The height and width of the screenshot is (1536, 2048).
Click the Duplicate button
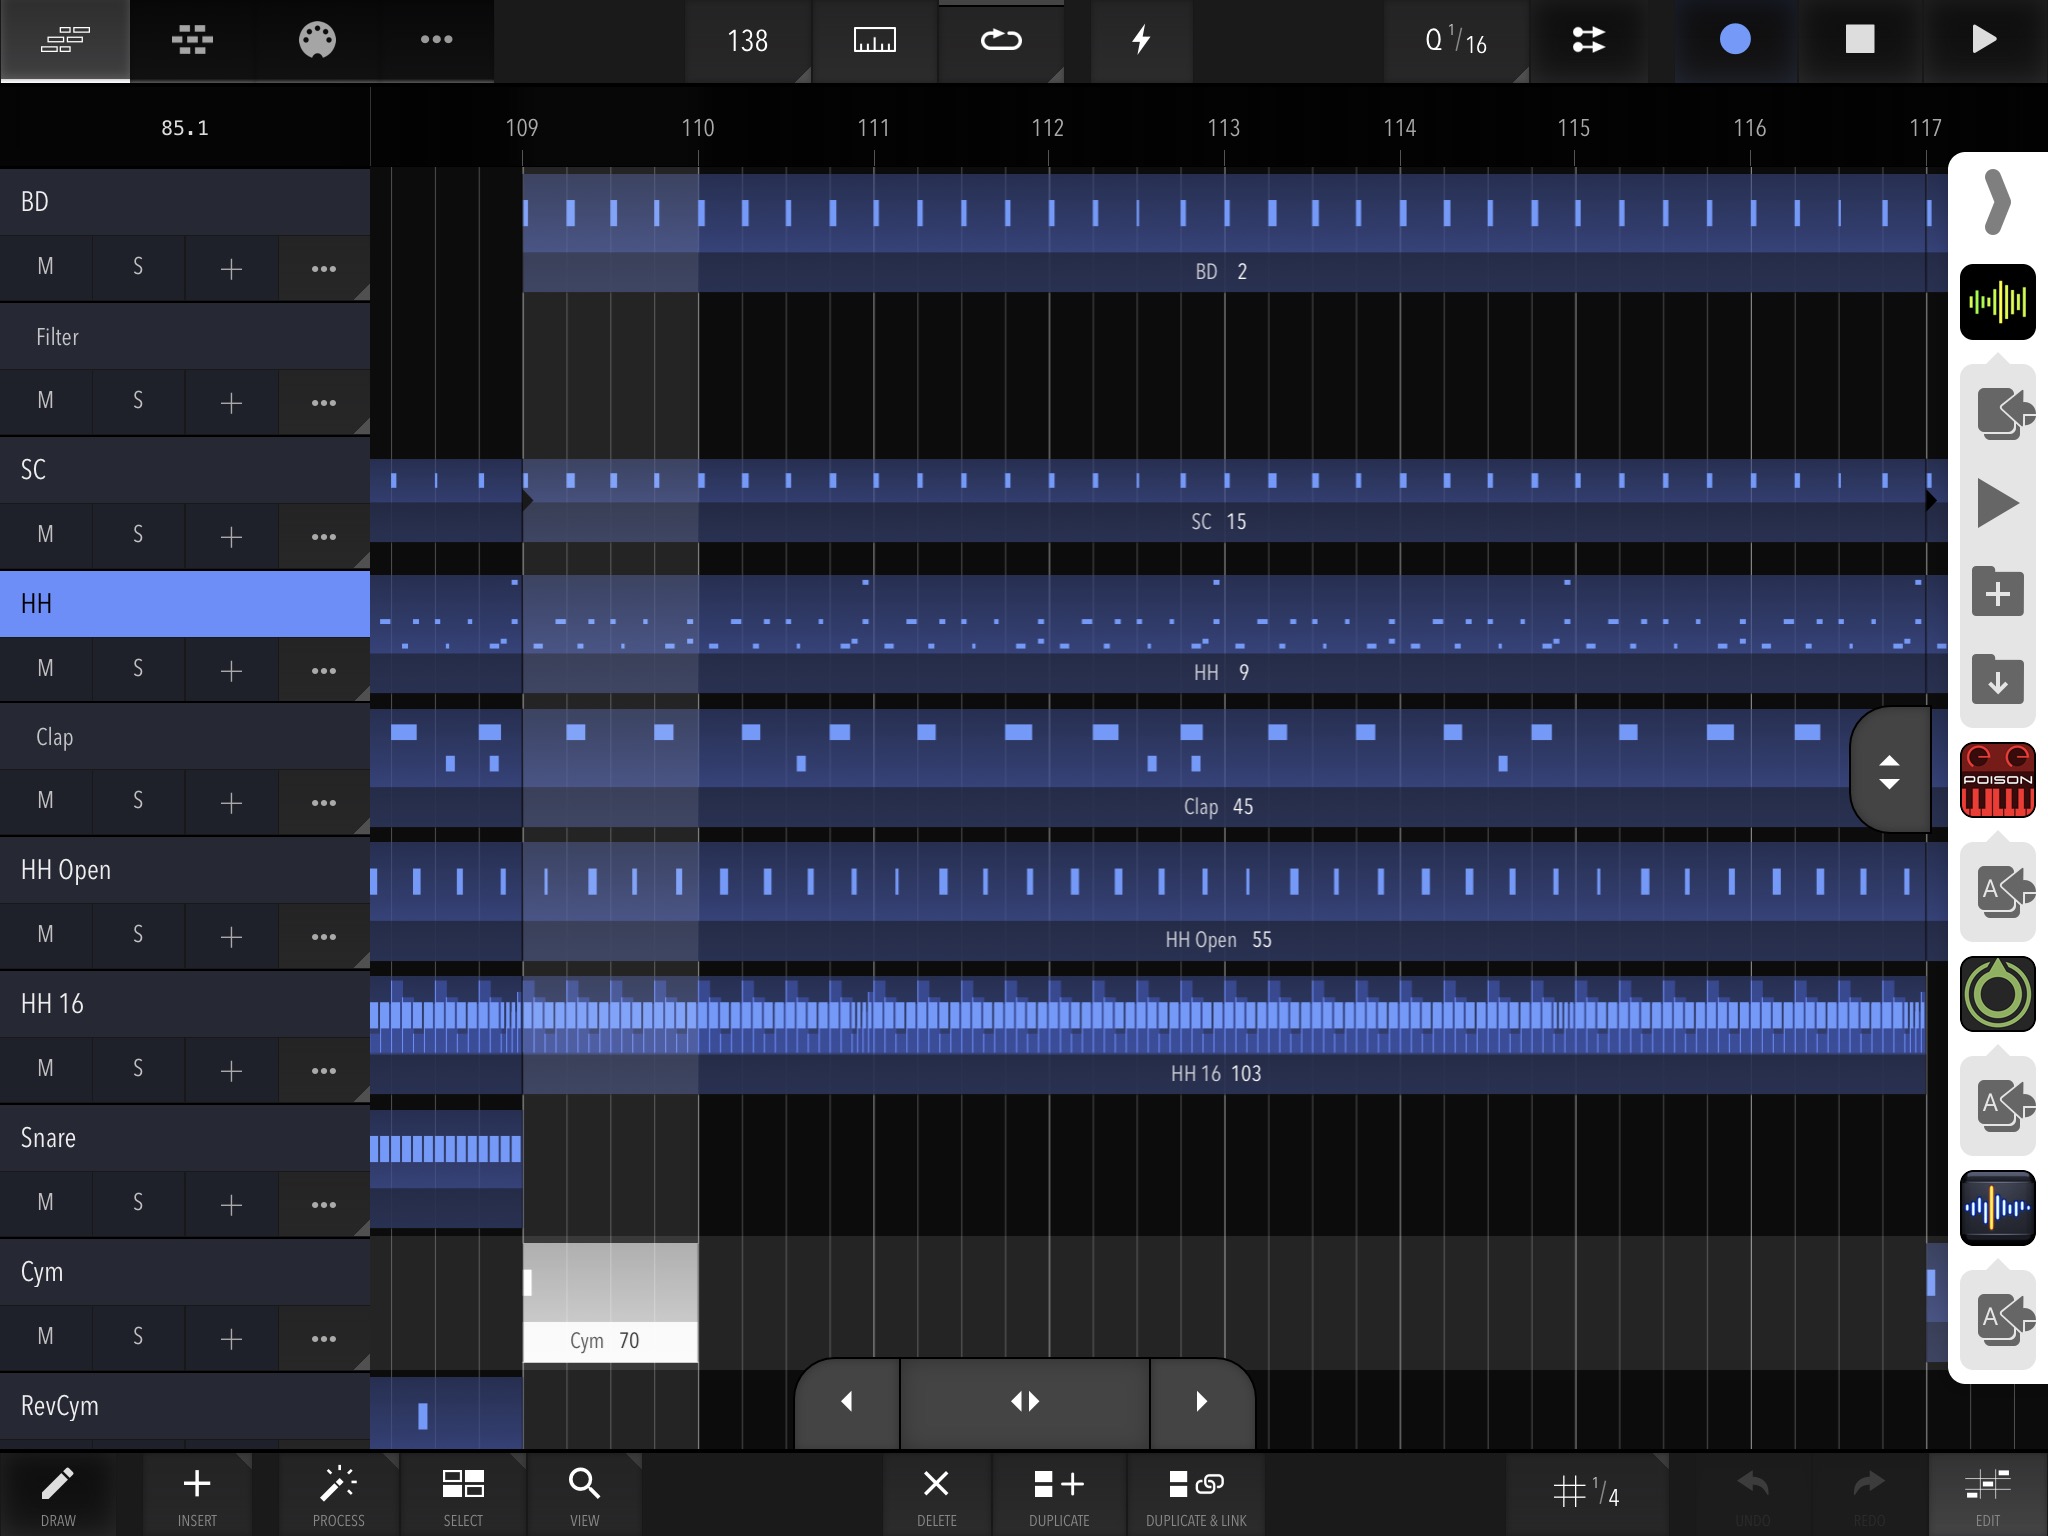click(1059, 1496)
